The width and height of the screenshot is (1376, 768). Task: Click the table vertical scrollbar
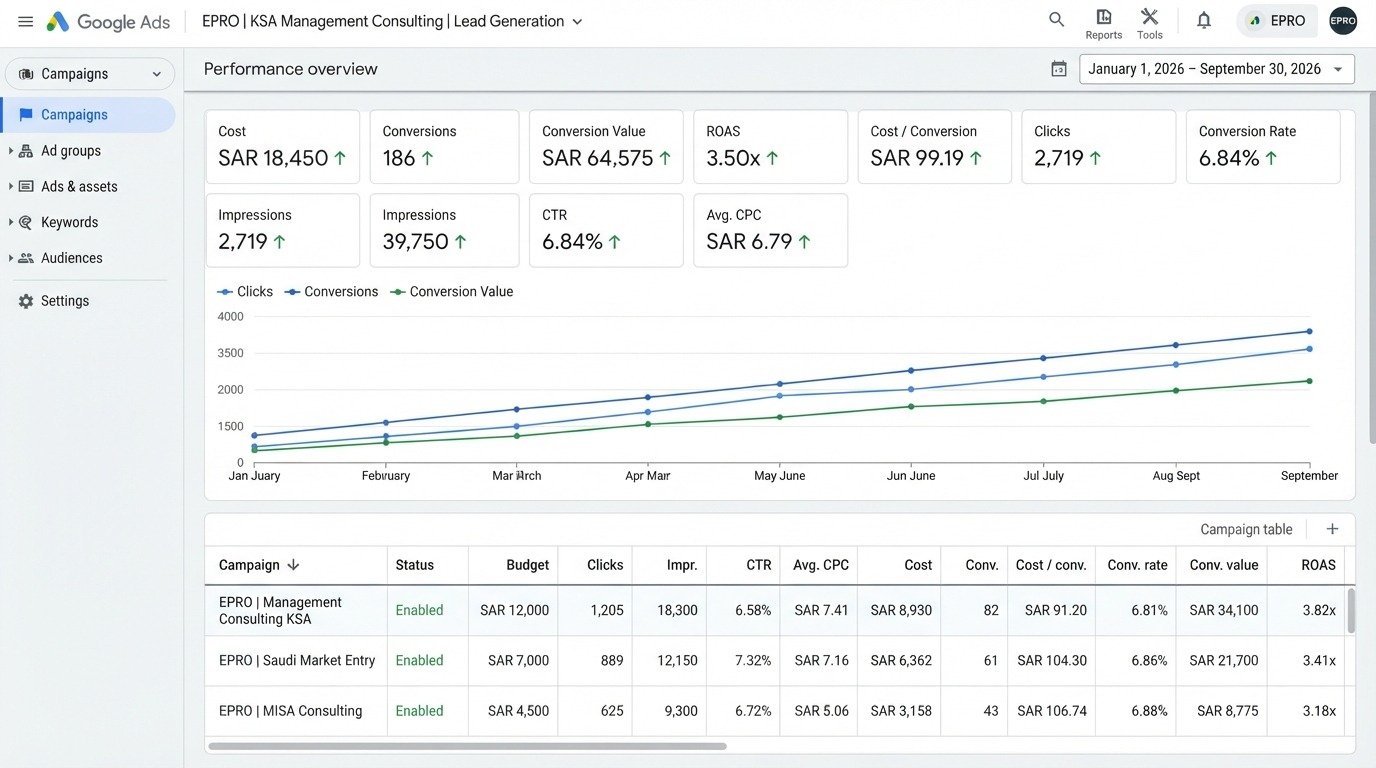click(1350, 610)
